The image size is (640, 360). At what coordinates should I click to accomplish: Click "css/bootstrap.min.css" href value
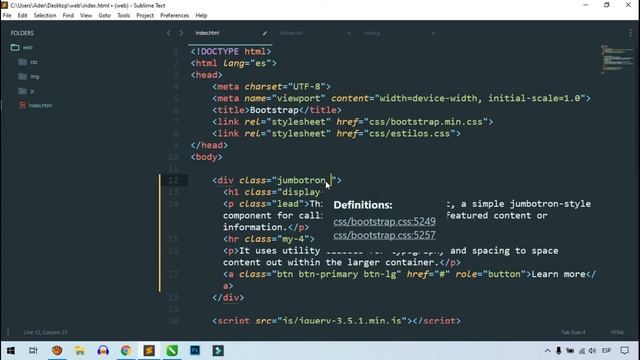click(x=426, y=122)
